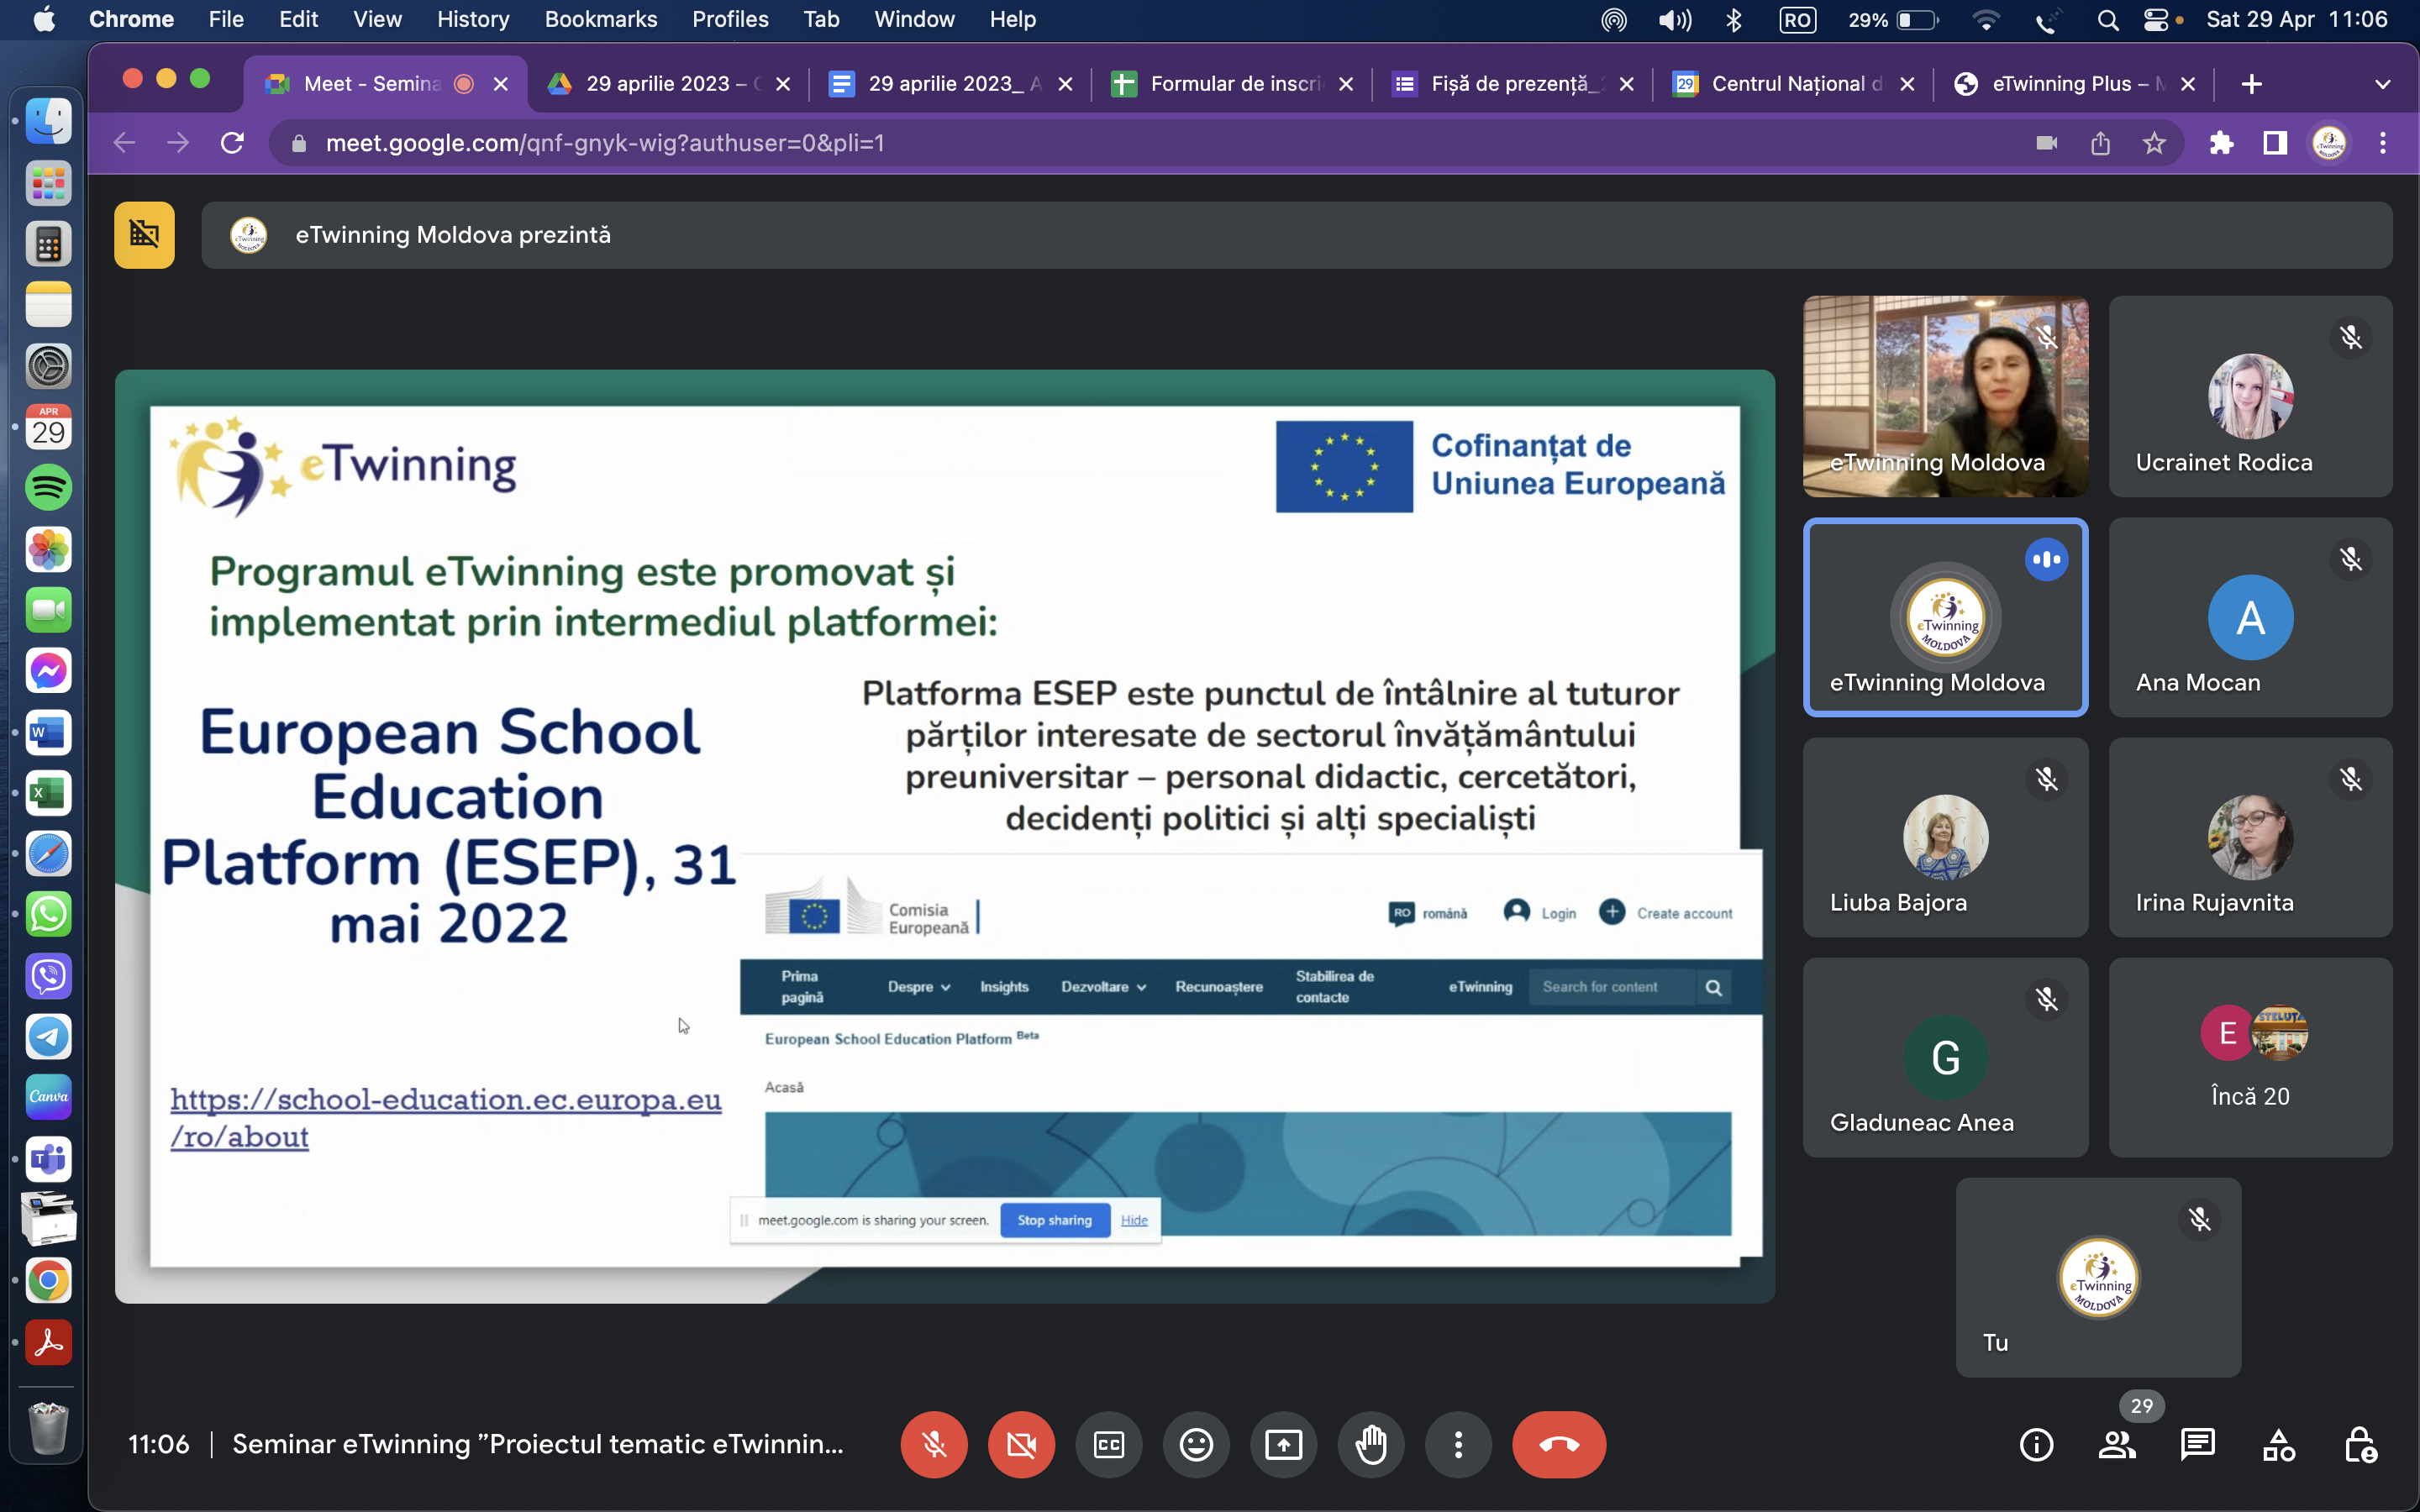
Task: Switch to eTwinning Plus tab
Action: click(2074, 84)
